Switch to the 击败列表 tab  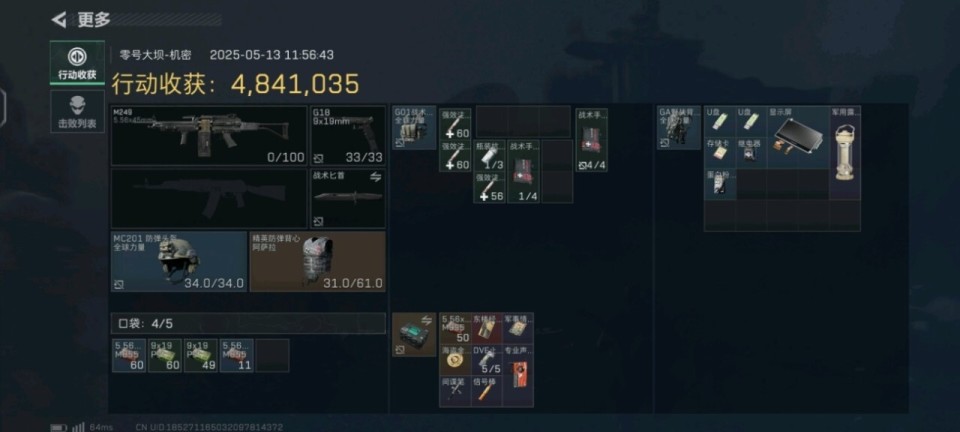click(x=77, y=111)
